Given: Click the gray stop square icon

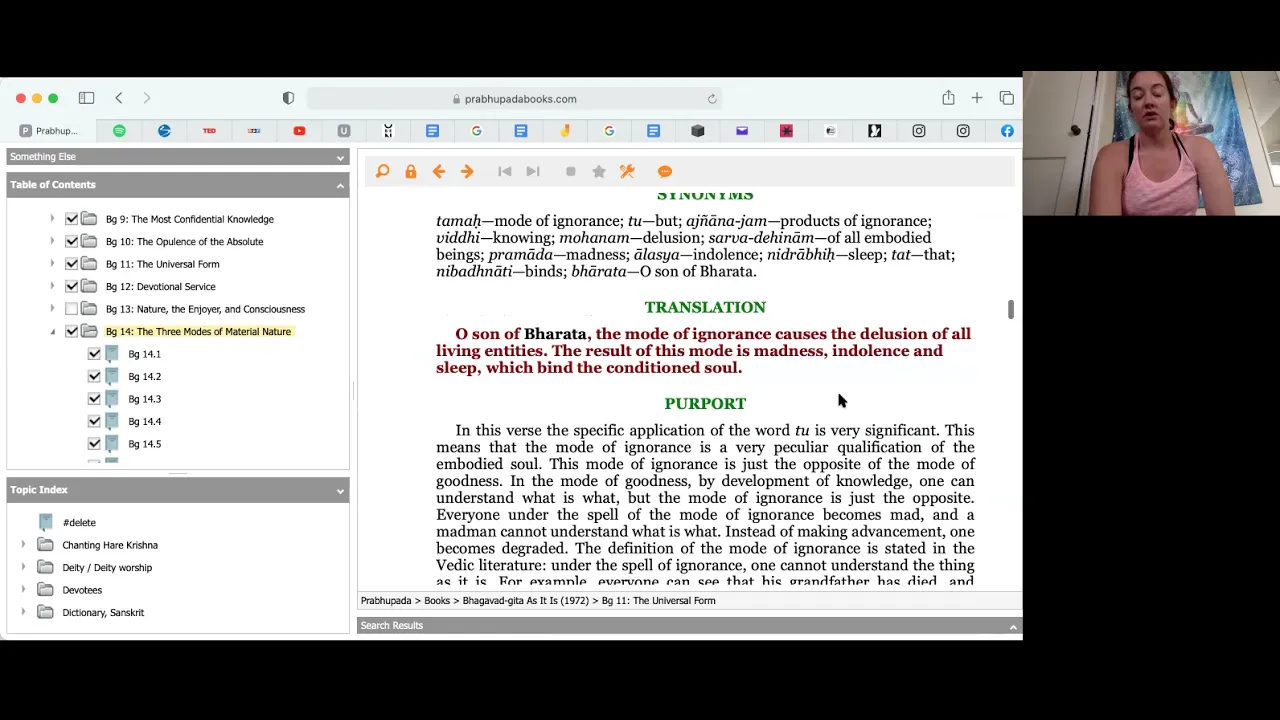Looking at the screenshot, I should [x=571, y=171].
